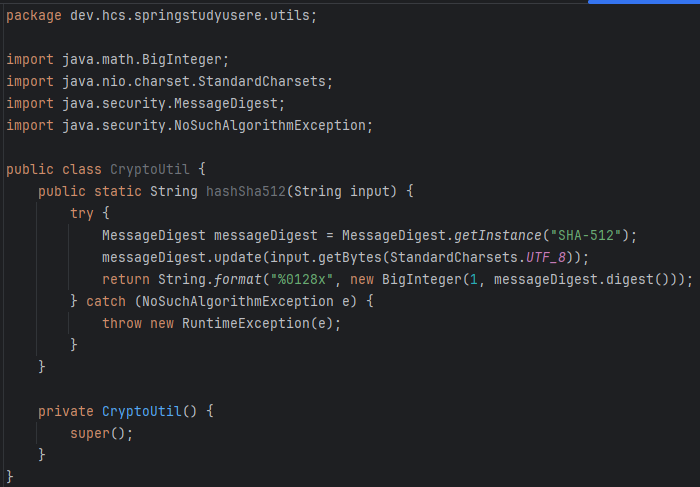700x487 pixels.
Task: Click the getInstance method call
Action: point(497,235)
